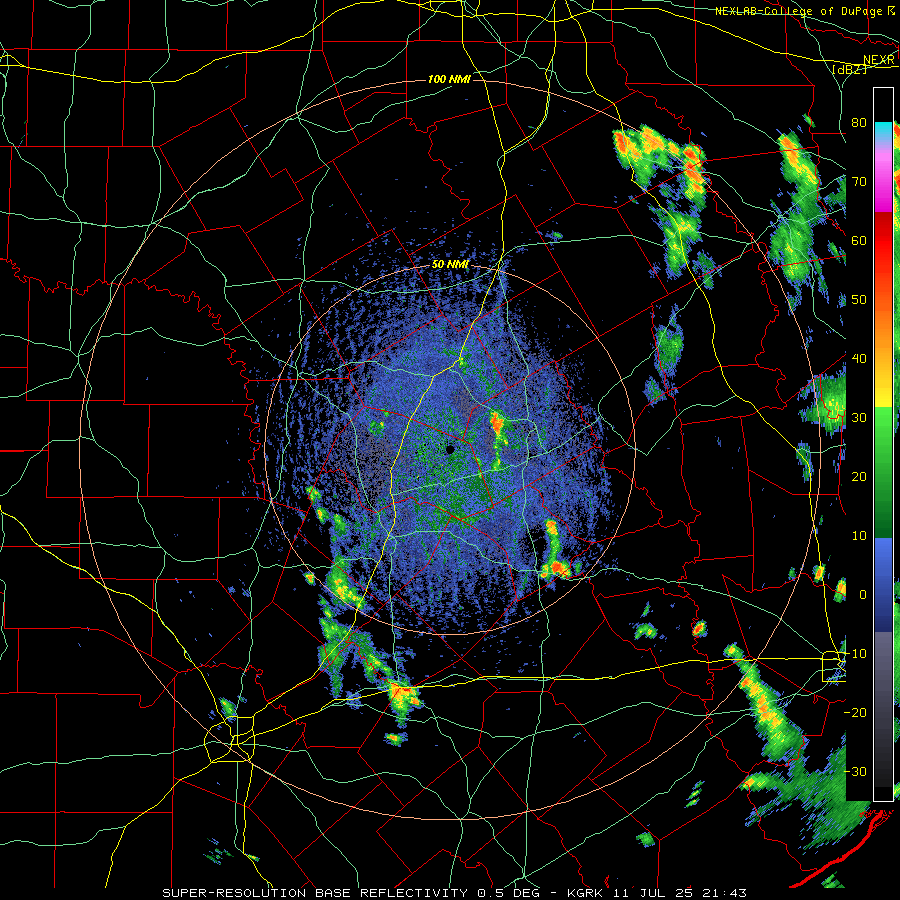Click the 40 value on color scale

[859, 359]
